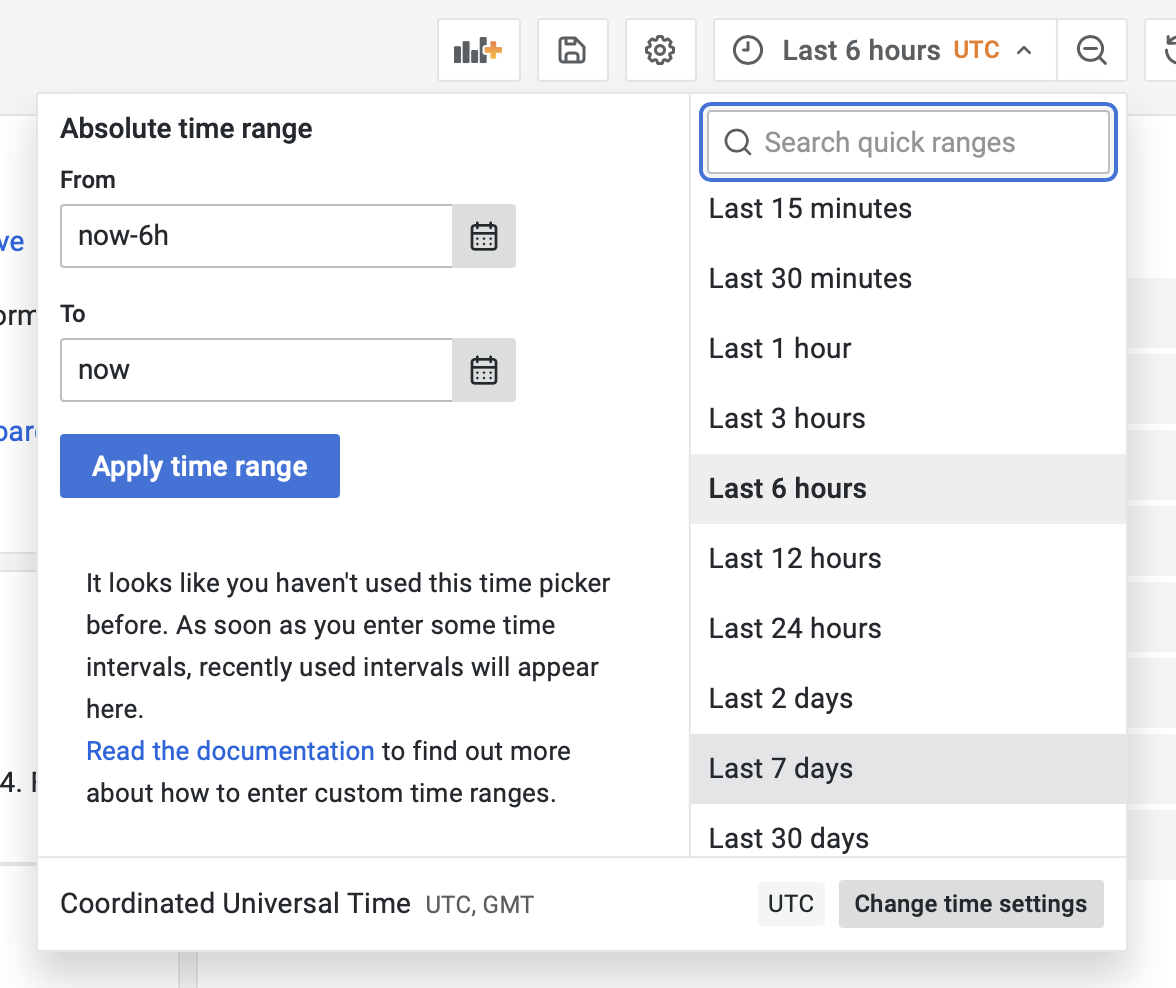Click the Change time settings button
1176x988 pixels.
click(970, 904)
